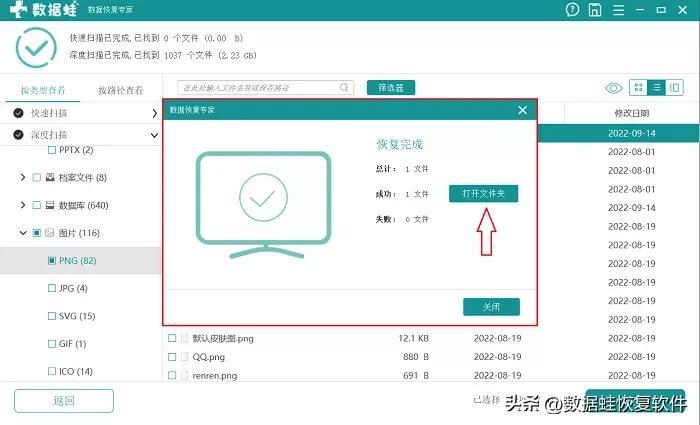Select the QQ.png file checkbox
The image size is (700, 425).
click(x=172, y=357)
